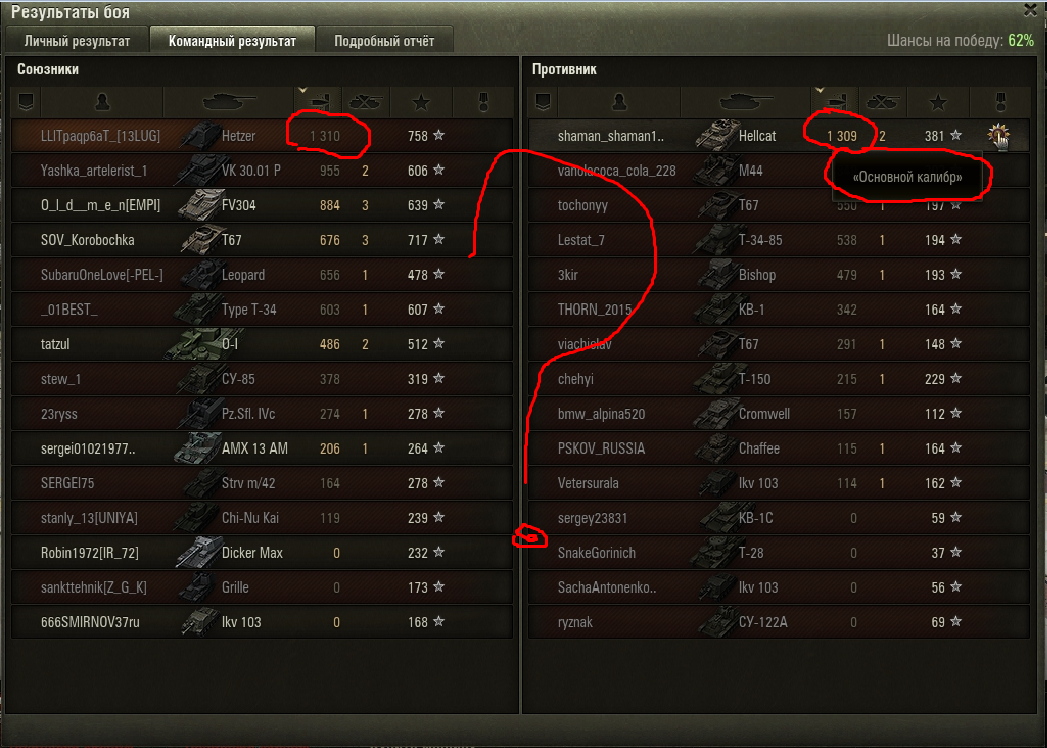The image size is (1047, 748).
Task: Sort allies by medals column icon
Action: coord(483,102)
